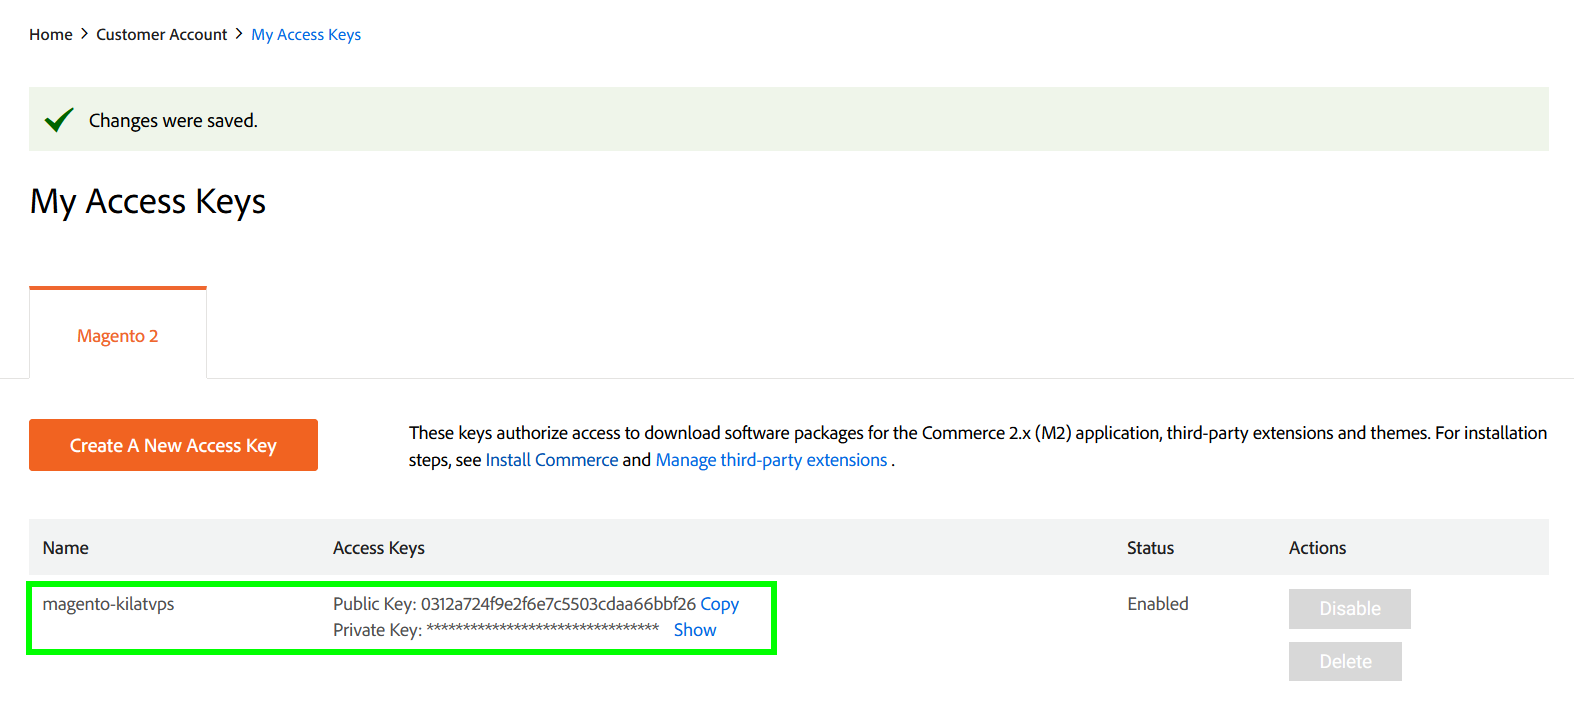Image resolution: width=1574 pixels, height=703 pixels.
Task: Click the magento-kilatvps key name
Action: 108,604
